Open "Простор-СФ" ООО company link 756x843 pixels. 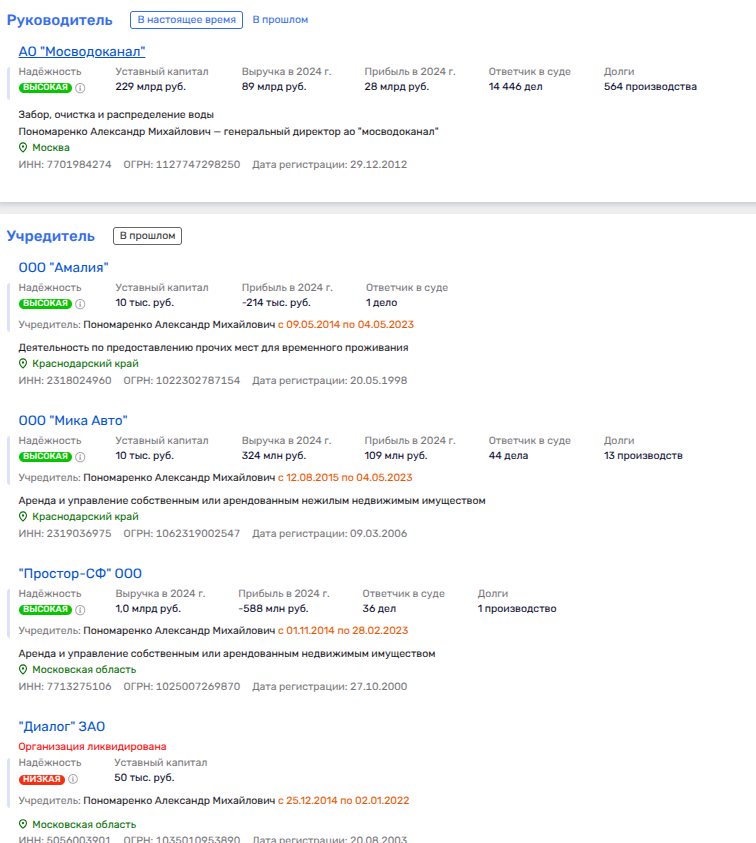coord(80,573)
